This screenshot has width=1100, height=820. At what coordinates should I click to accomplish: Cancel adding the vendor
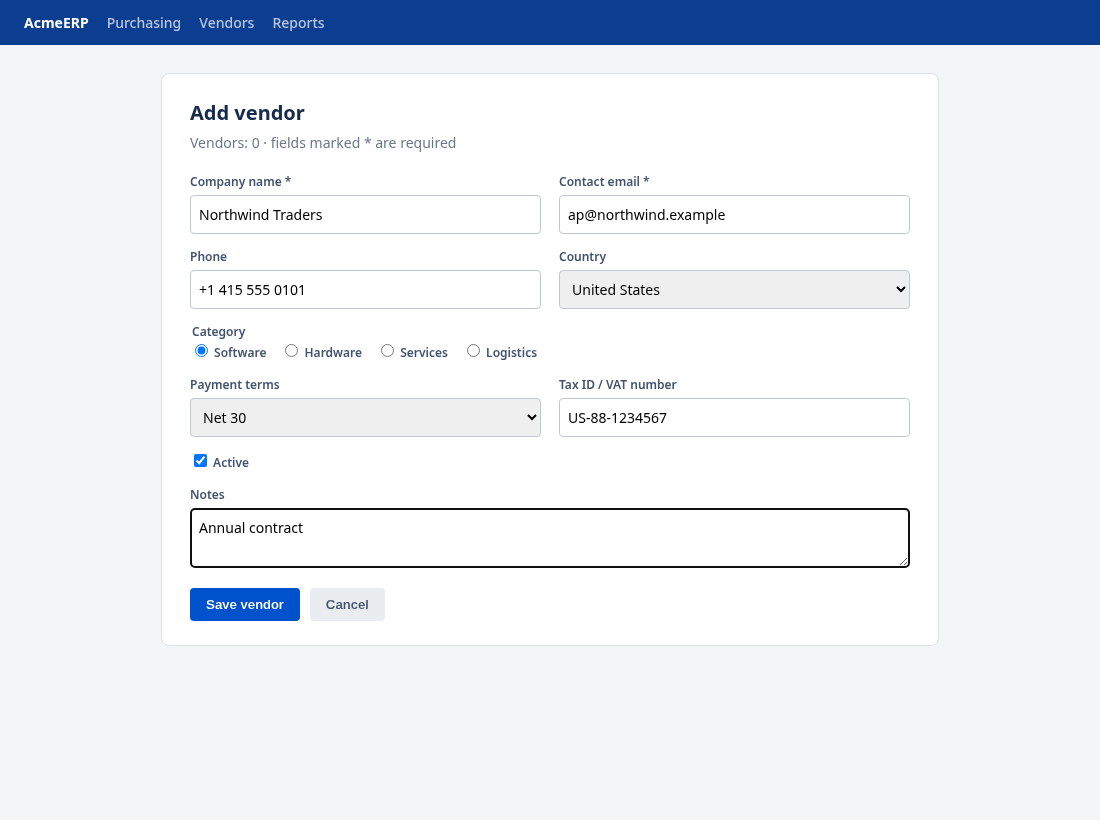[347, 605]
